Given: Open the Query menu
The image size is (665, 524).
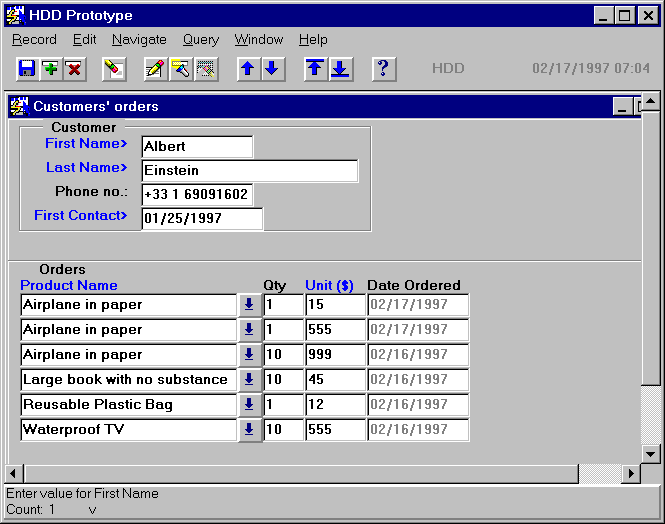Looking at the screenshot, I should [x=200, y=40].
